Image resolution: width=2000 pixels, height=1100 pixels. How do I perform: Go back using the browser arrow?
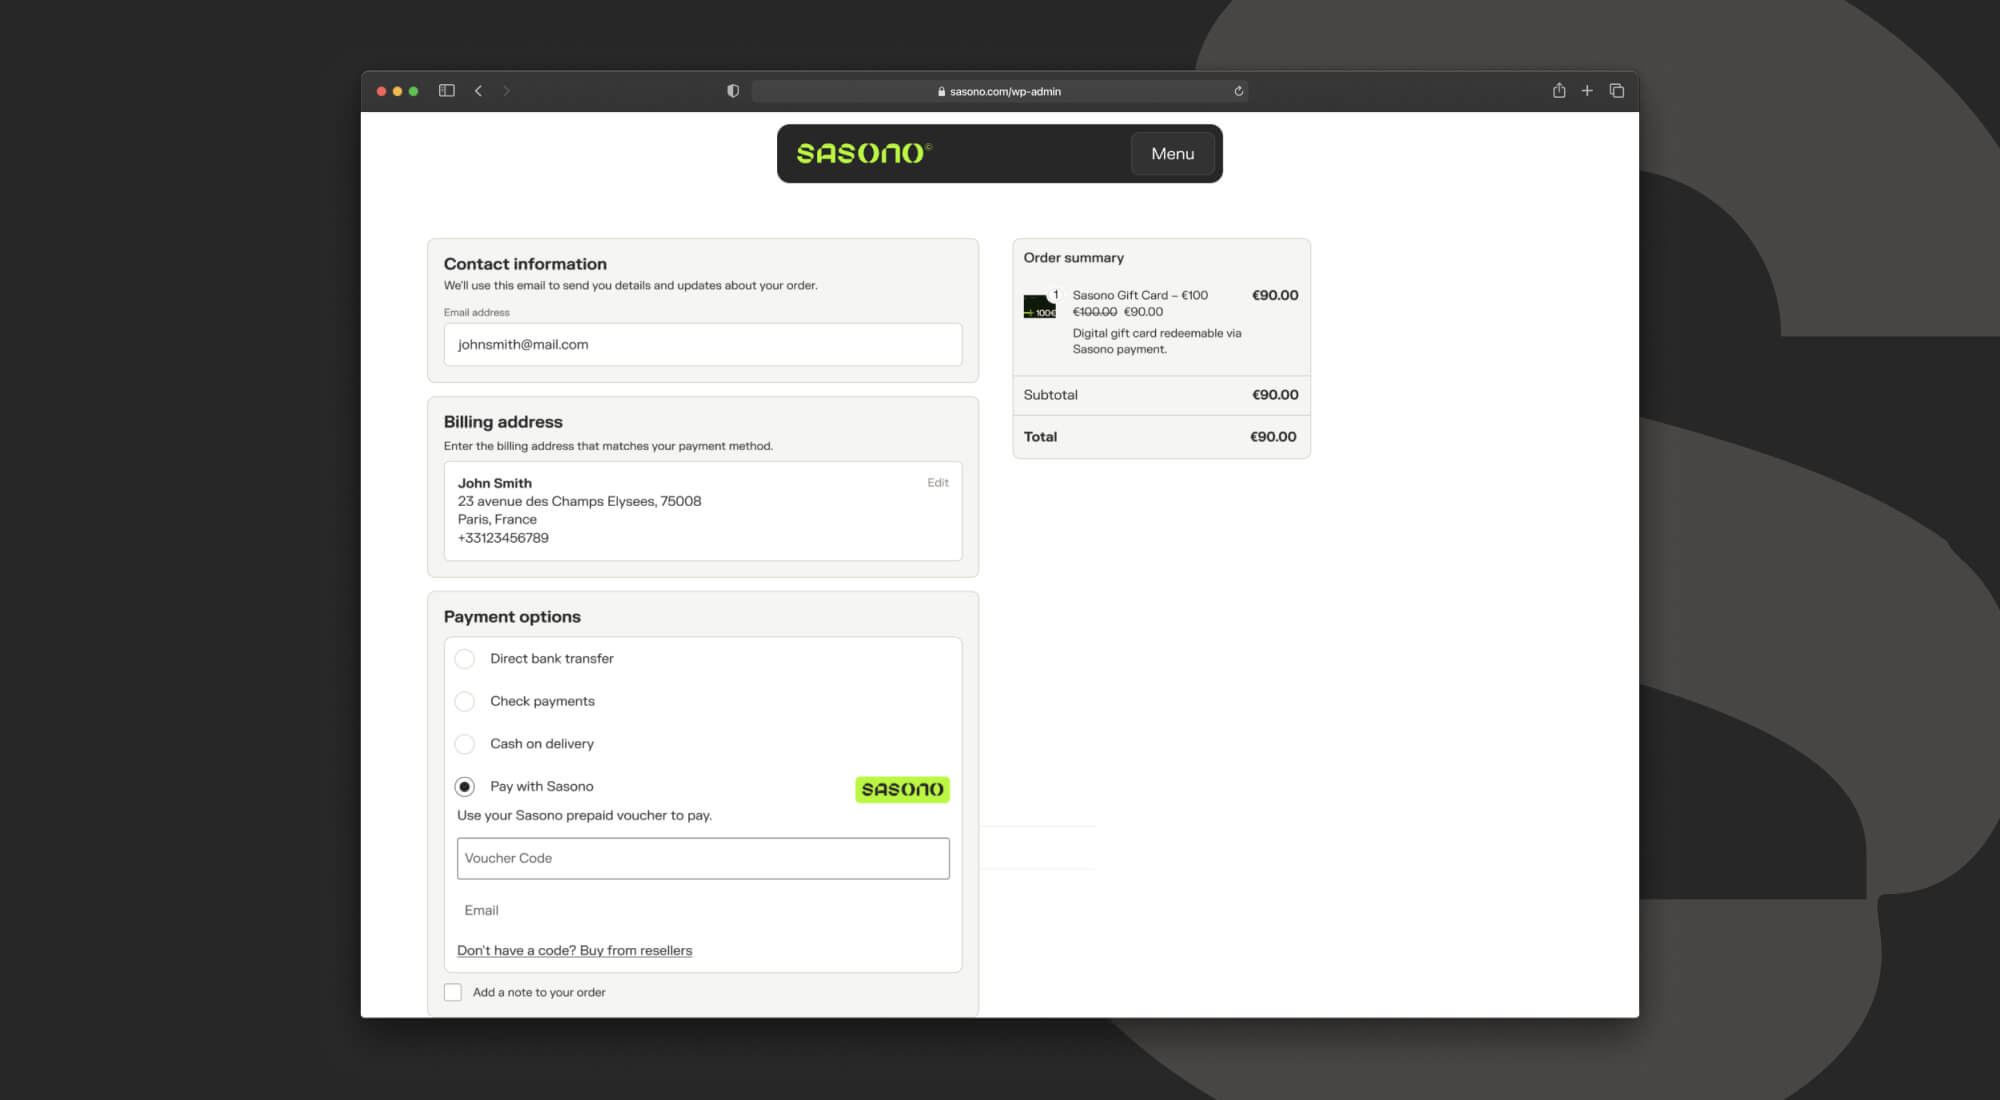coord(479,91)
